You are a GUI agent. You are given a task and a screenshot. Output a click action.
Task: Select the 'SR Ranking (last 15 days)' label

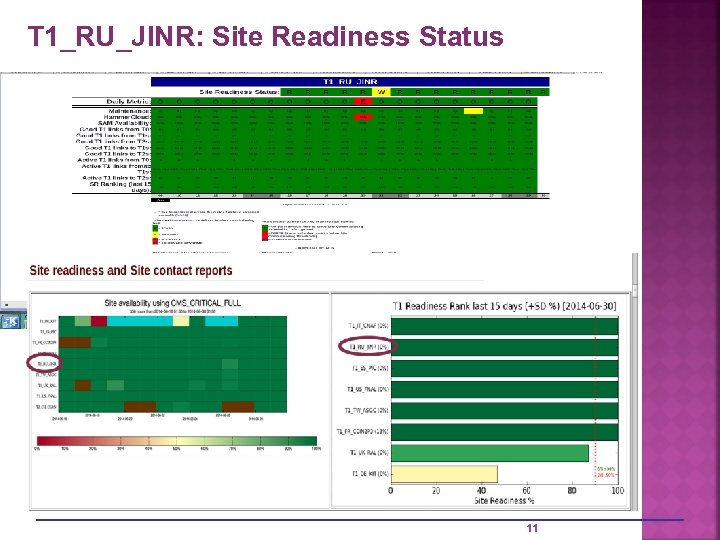tap(120, 186)
